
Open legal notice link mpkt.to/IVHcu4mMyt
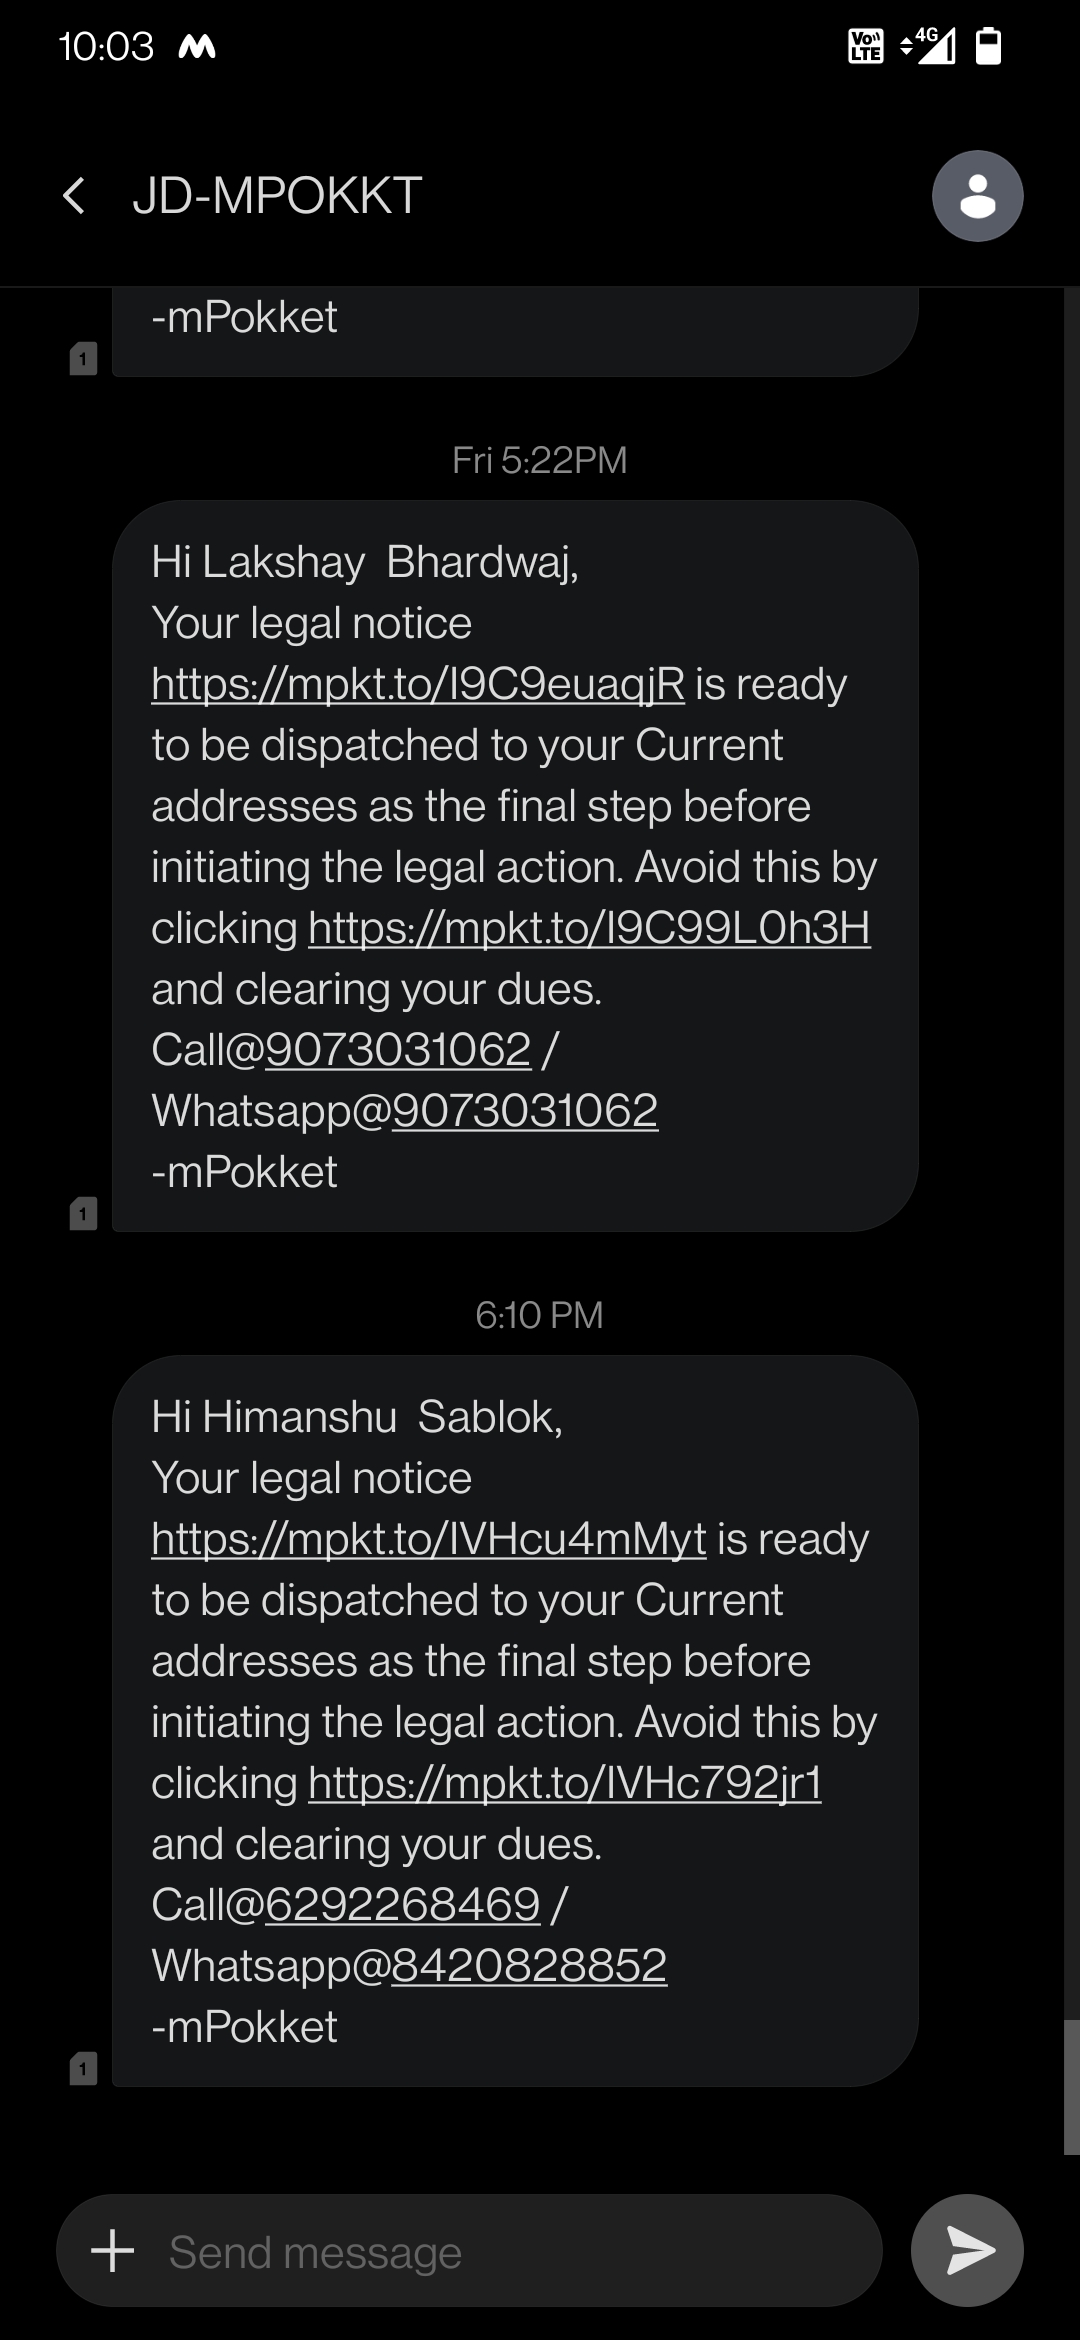point(429,1540)
